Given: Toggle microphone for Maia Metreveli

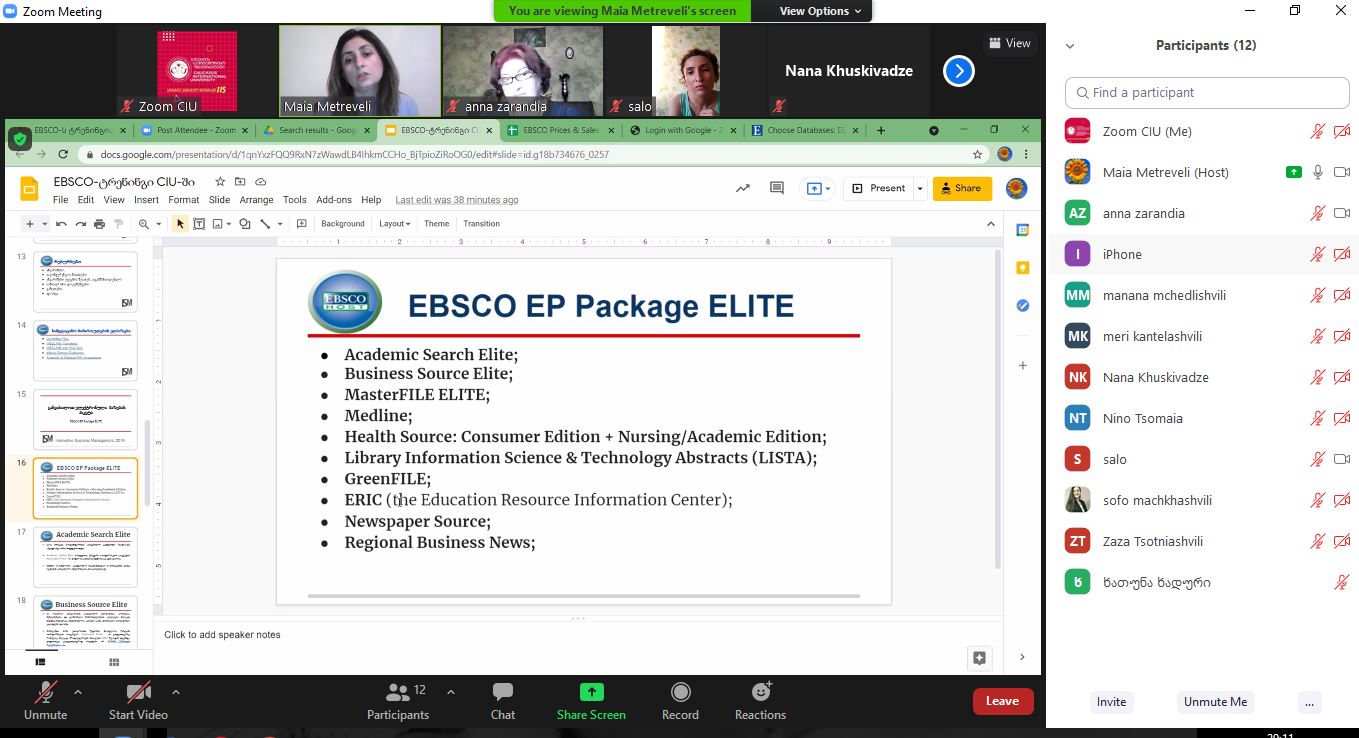Looking at the screenshot, I should coord(1318,172).
